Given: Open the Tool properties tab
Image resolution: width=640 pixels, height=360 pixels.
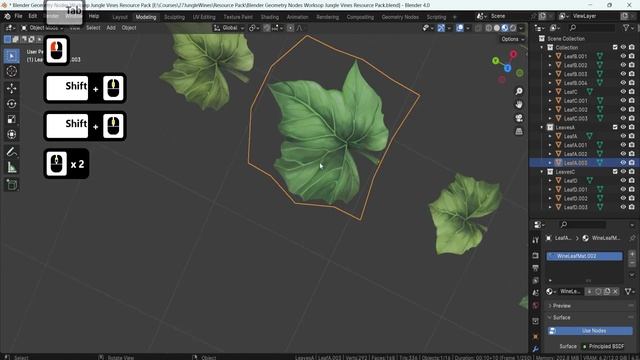Looking at the screenshot, I should click(536, 240).
